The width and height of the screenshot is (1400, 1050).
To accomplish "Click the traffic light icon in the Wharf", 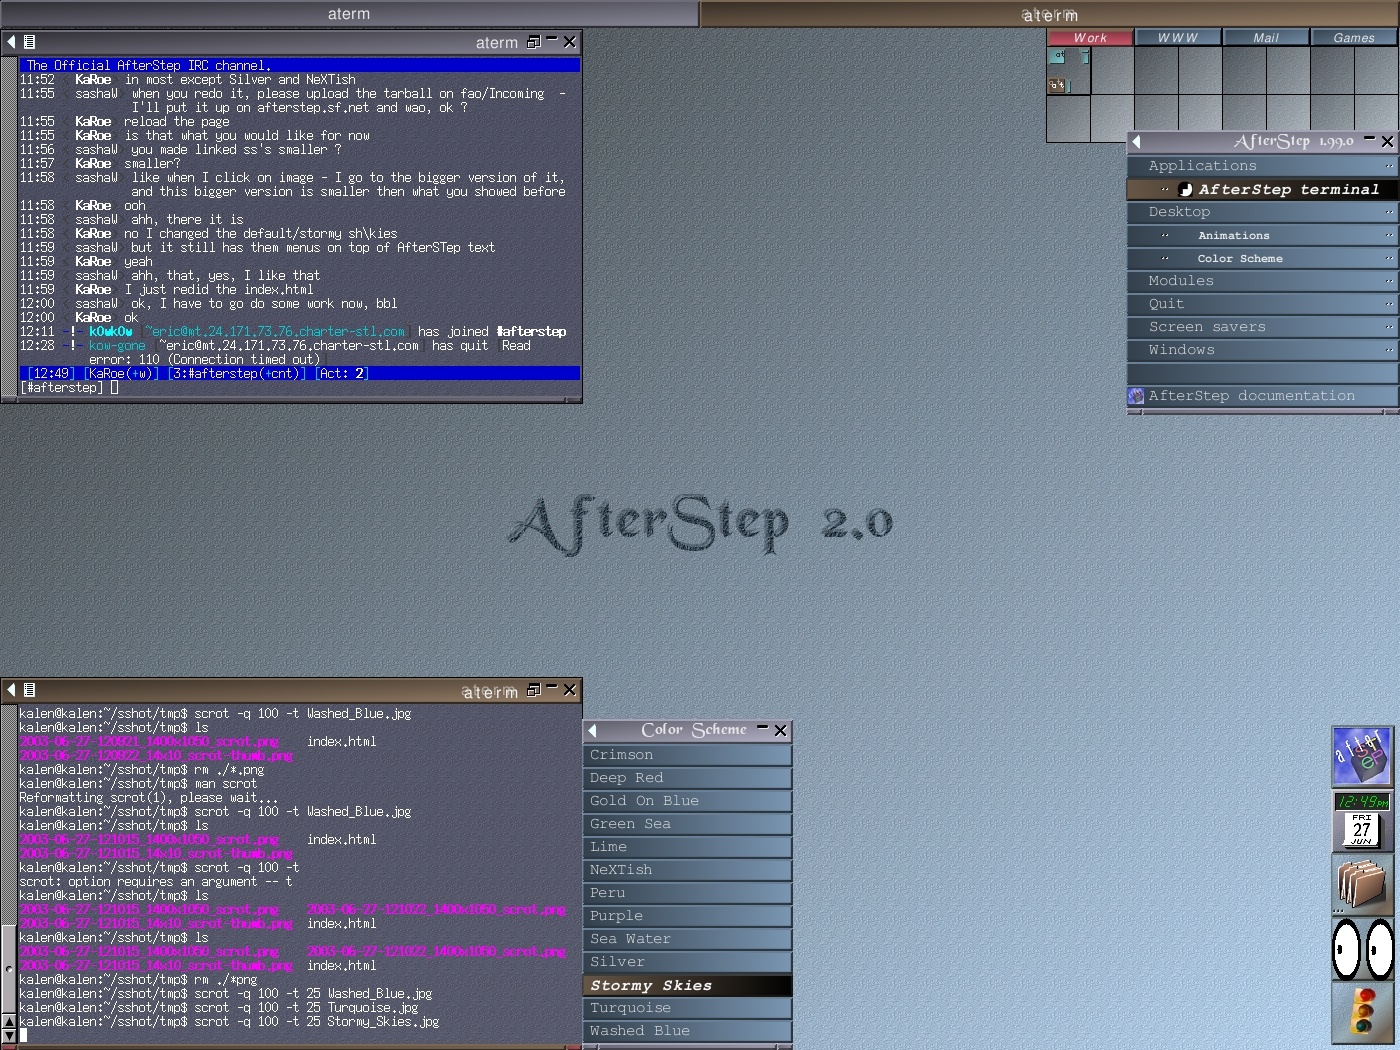I will [x=1361, y=1013].
